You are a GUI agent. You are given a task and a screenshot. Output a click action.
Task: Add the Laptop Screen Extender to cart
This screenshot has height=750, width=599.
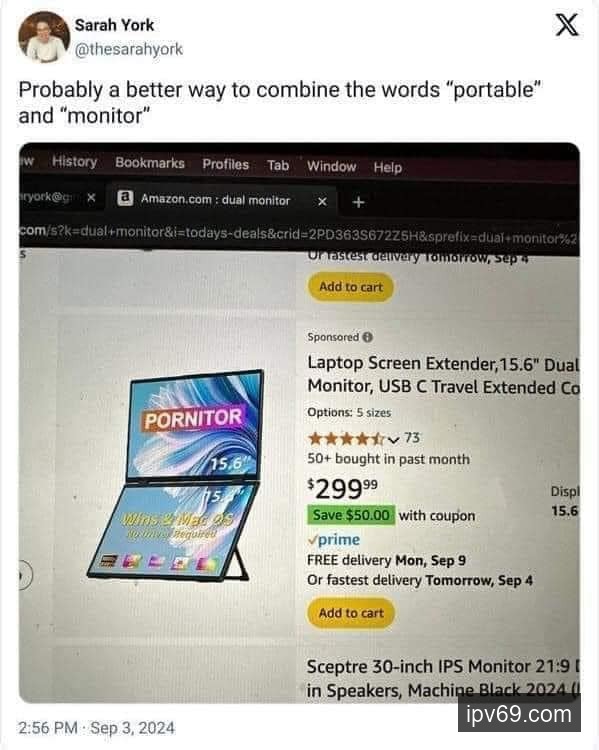click(351, 613)
